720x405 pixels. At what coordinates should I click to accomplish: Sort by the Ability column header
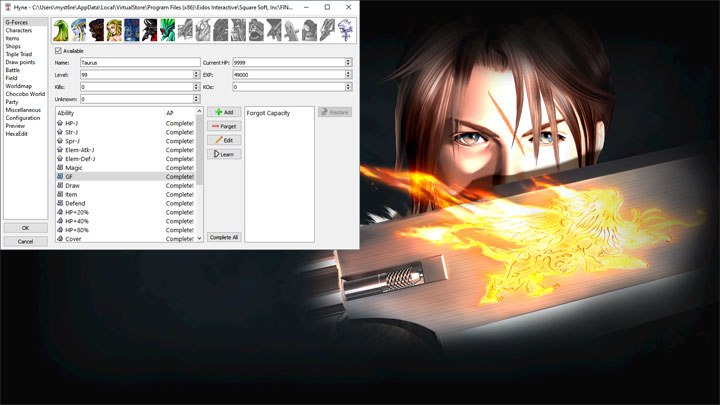[x=110, y=113]
